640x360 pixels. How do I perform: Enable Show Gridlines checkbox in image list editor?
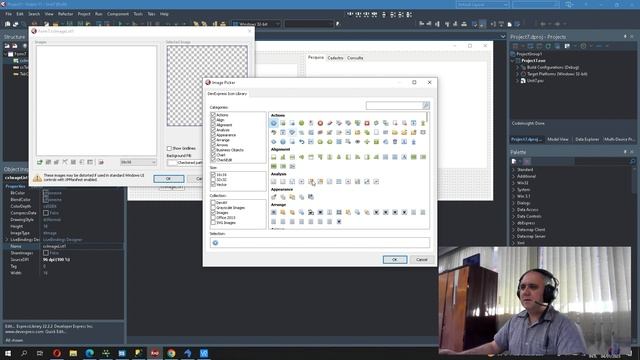coord(169,148)
